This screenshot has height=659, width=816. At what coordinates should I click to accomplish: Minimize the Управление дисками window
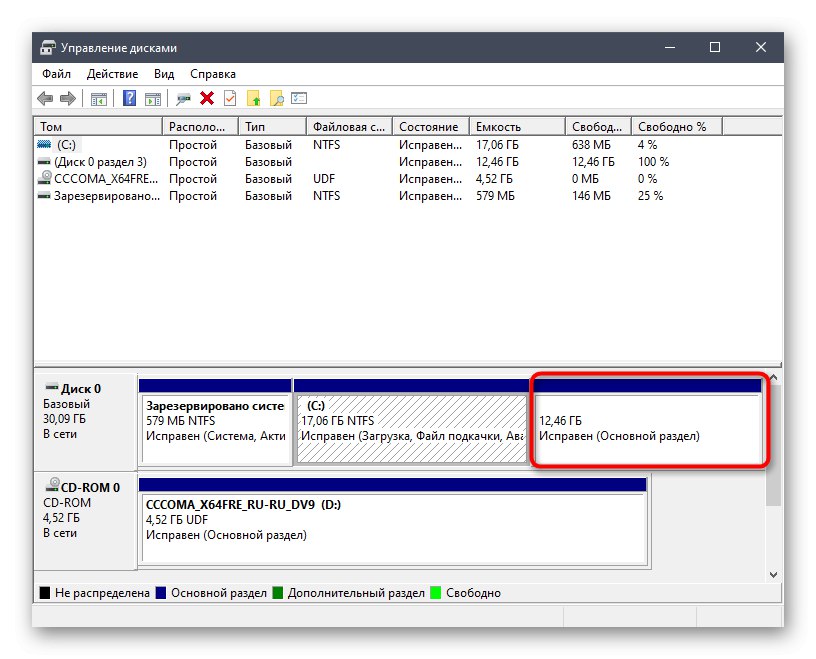click(670, 47)
